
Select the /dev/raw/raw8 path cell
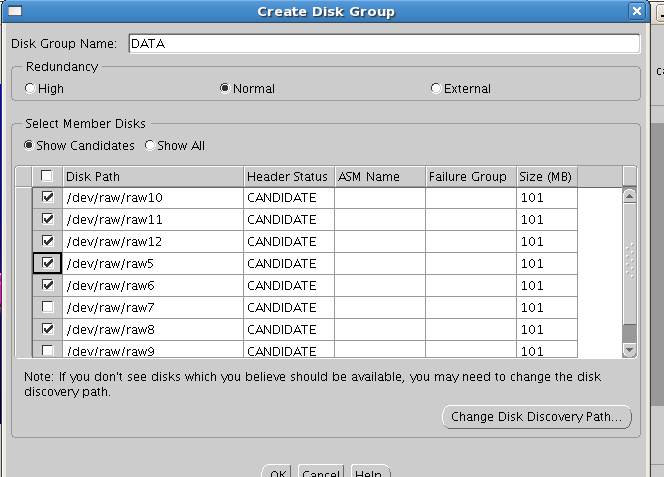[x=153, y=330]
